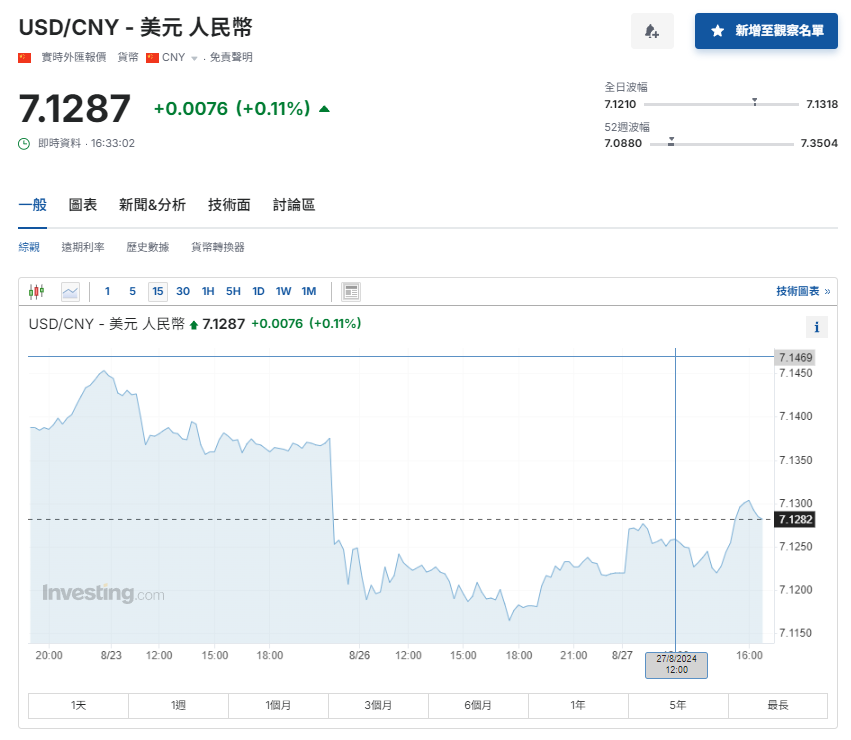The image size is (851, 740).
Task: Switch chart to candlestick view
Action: click(37, 292)
